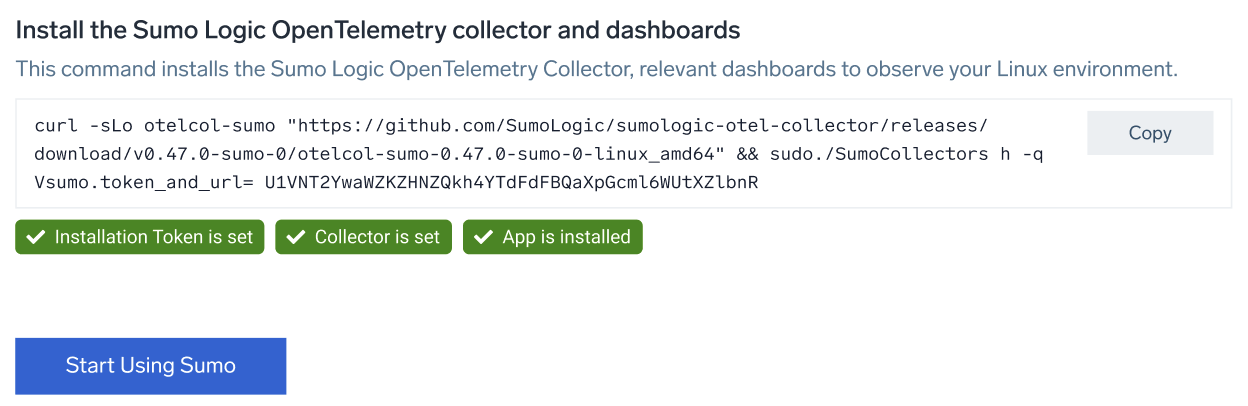
Task: Click the && operator in the command
Action: (x=746, y=156)
